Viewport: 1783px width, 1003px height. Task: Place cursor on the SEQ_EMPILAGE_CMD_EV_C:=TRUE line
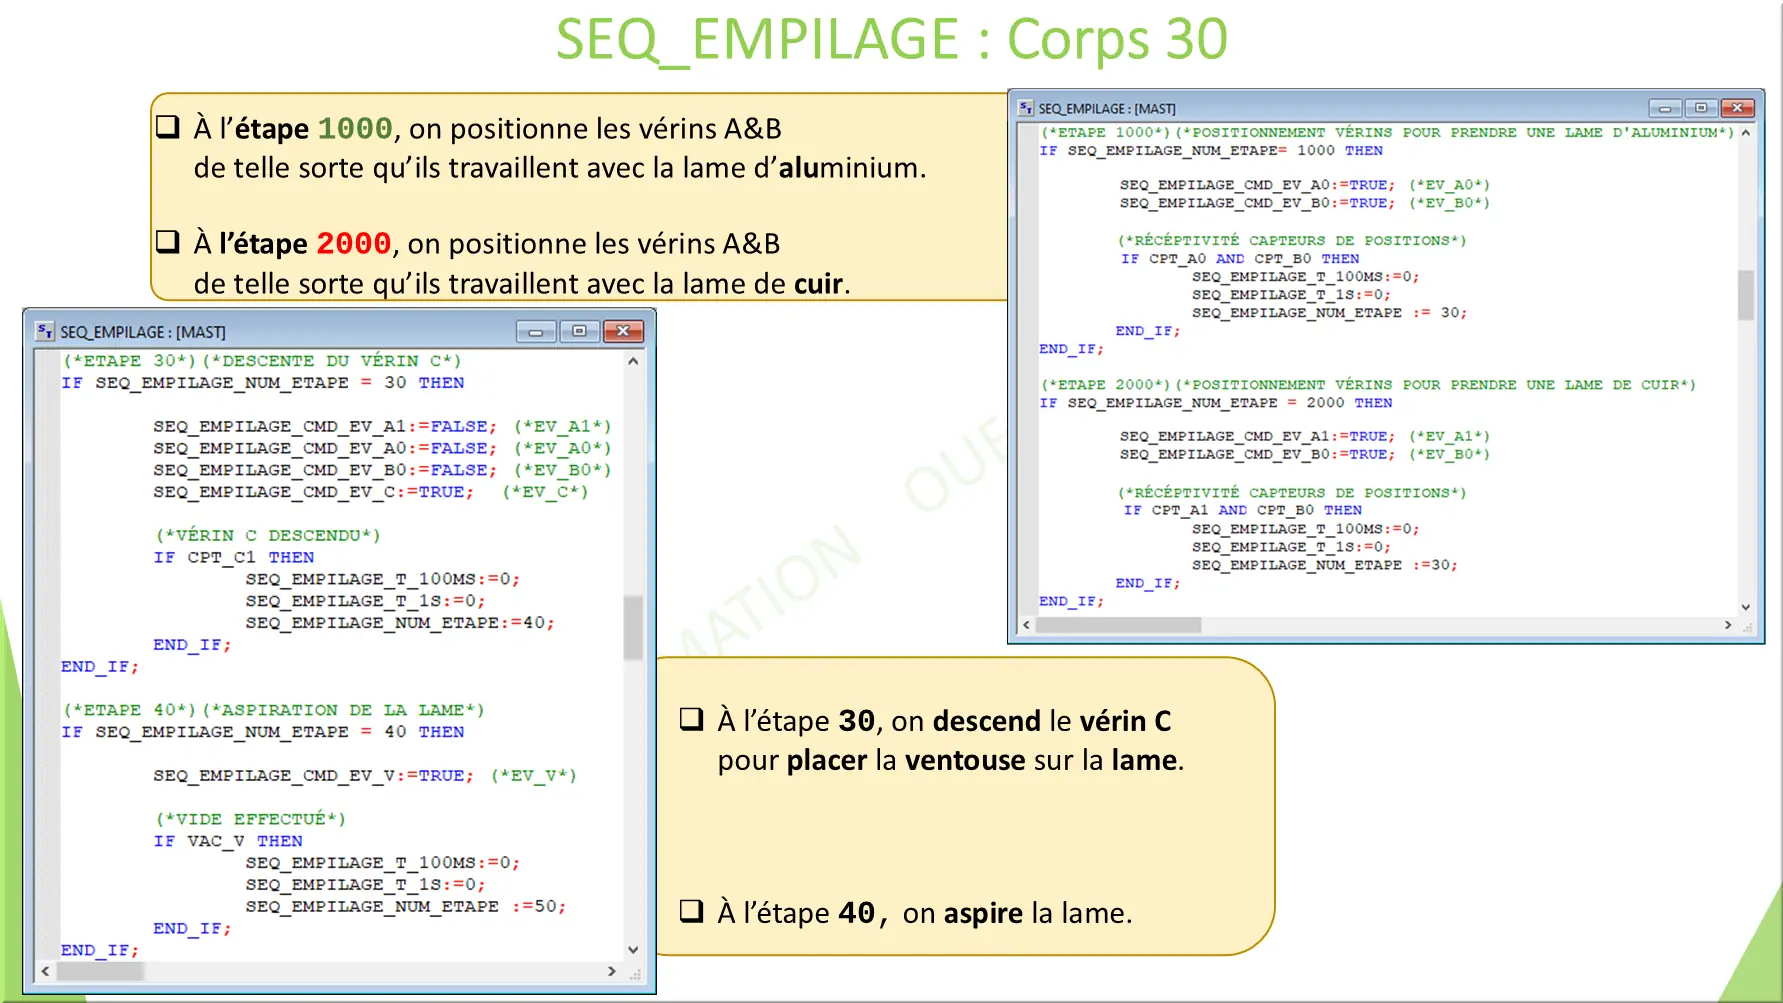310,491
